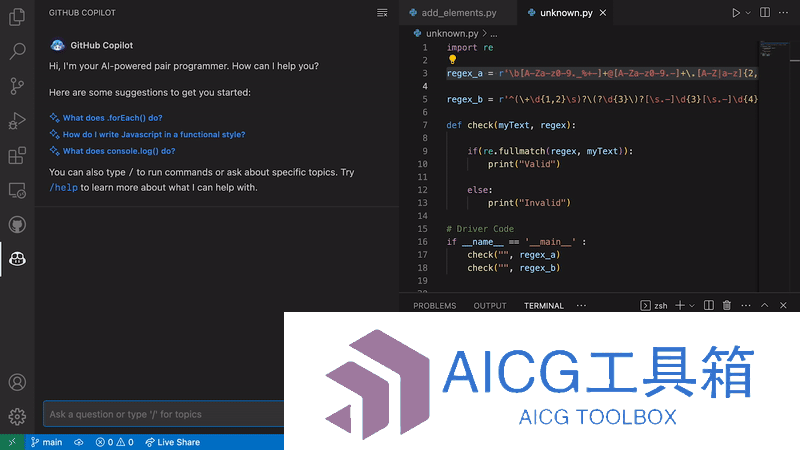Click the suggestion 'What does console.log() do?'

tap(119, 151)
